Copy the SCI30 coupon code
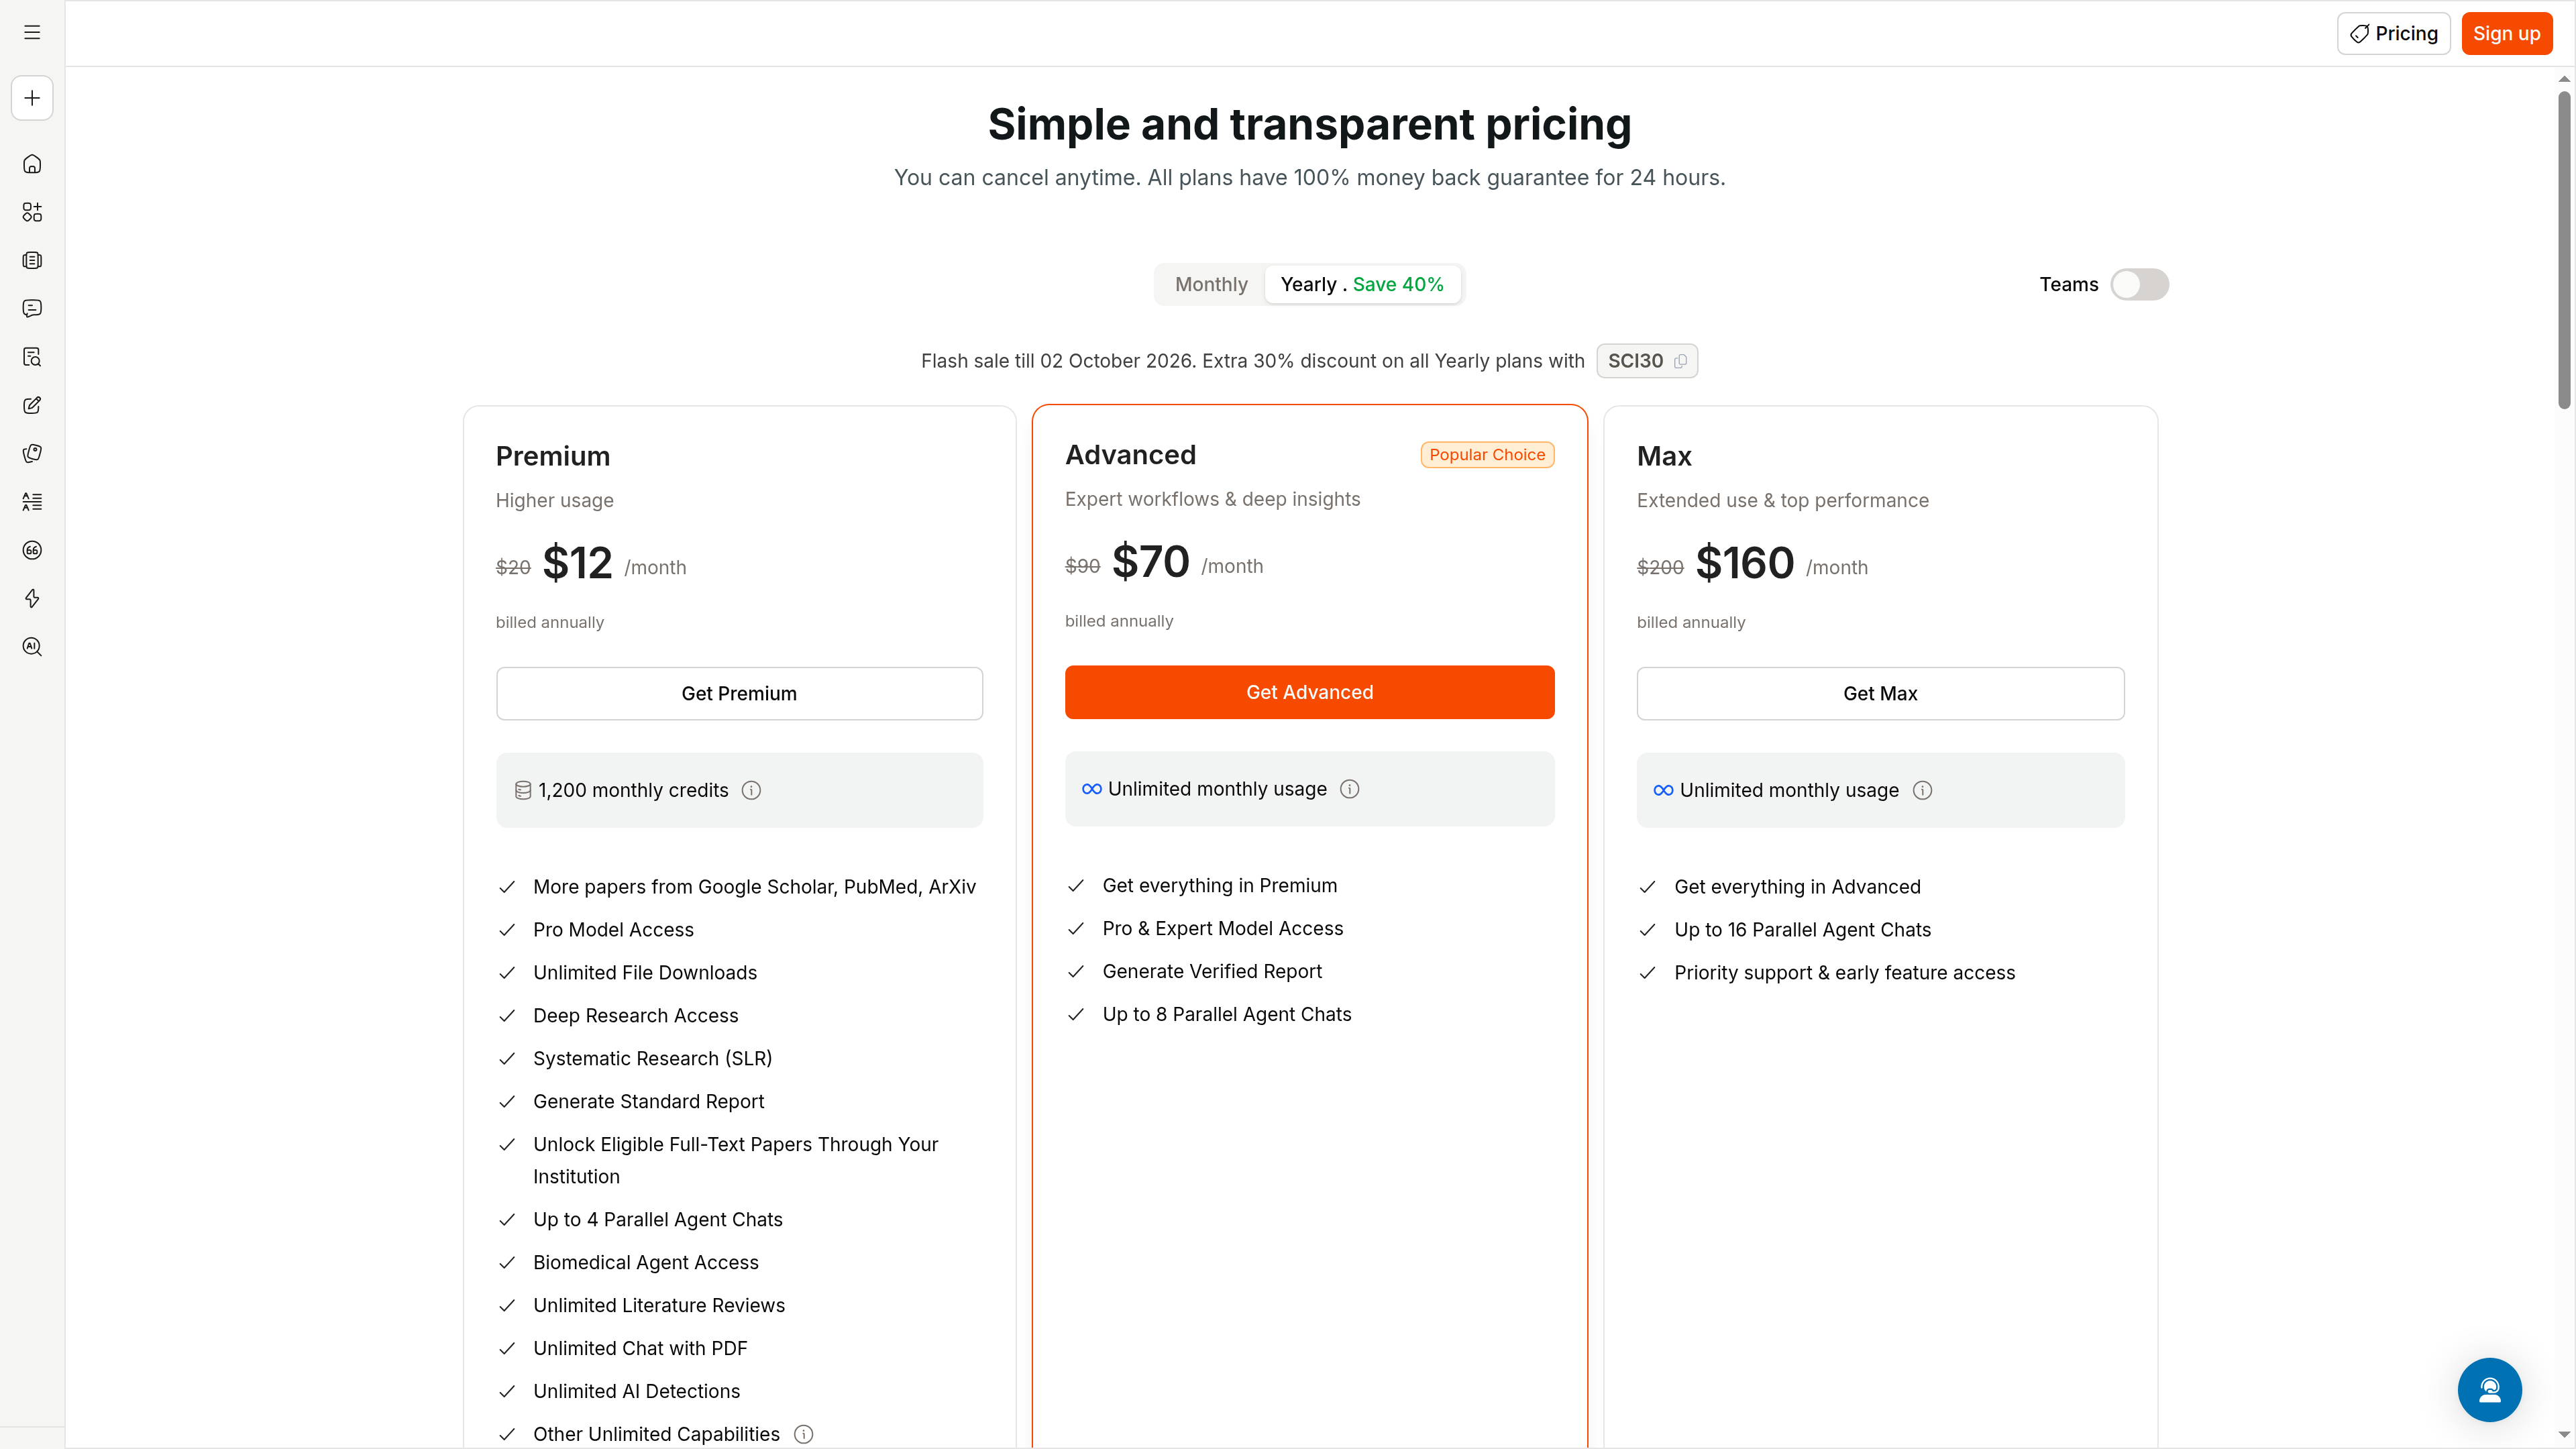2576x1449 pixels. coord(1680,361)
